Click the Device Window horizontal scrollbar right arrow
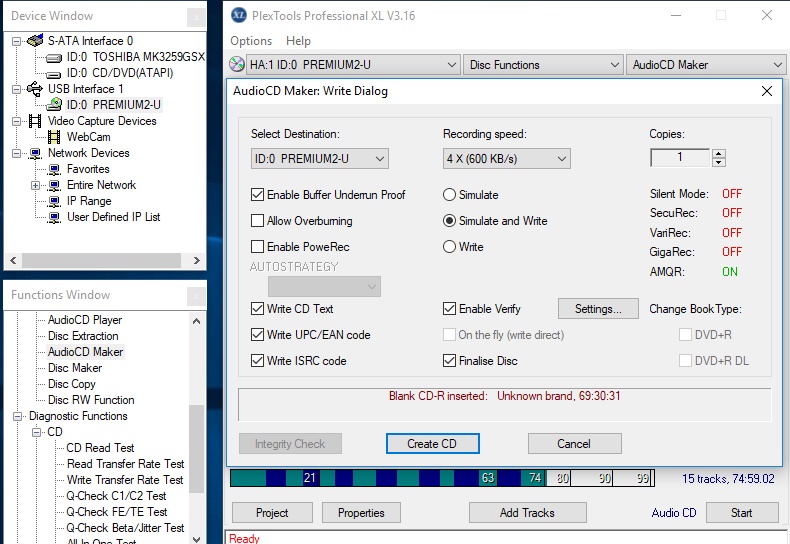The height and width of the screenshot is (544, 790). pyautogui.click(x=196, y=260)
